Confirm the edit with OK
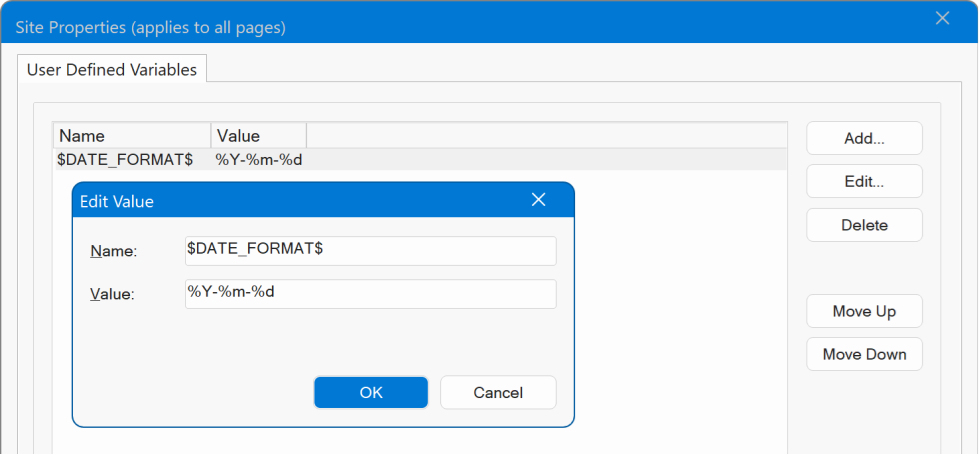The image size is (980, 456). tap(371, 393)
